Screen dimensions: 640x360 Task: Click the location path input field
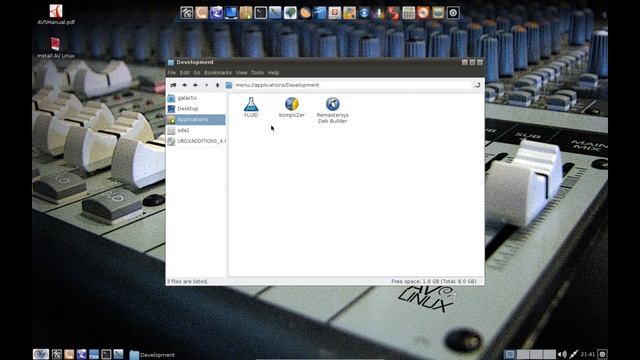[353, 85]
